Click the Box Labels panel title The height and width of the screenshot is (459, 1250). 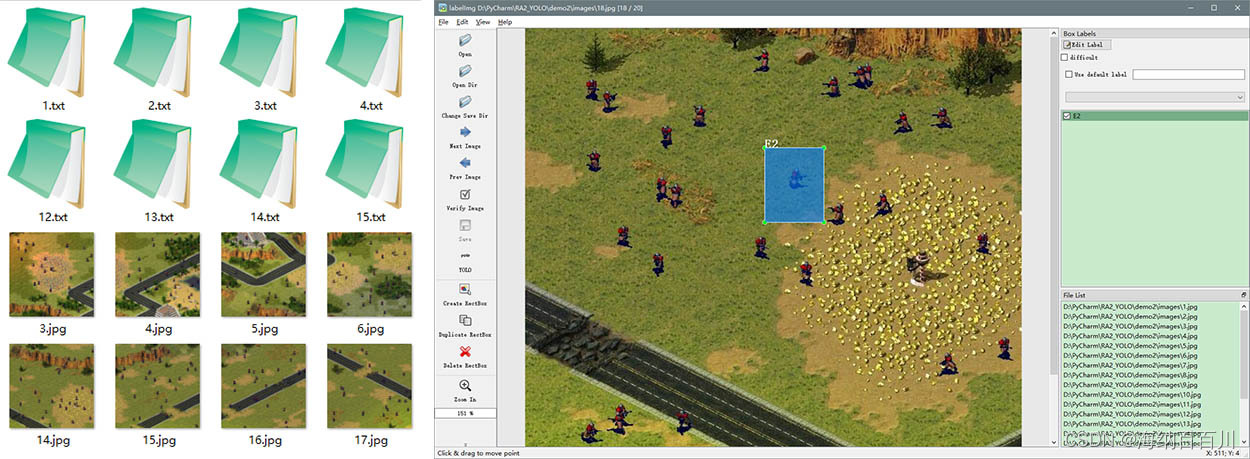click(1079, 33)
